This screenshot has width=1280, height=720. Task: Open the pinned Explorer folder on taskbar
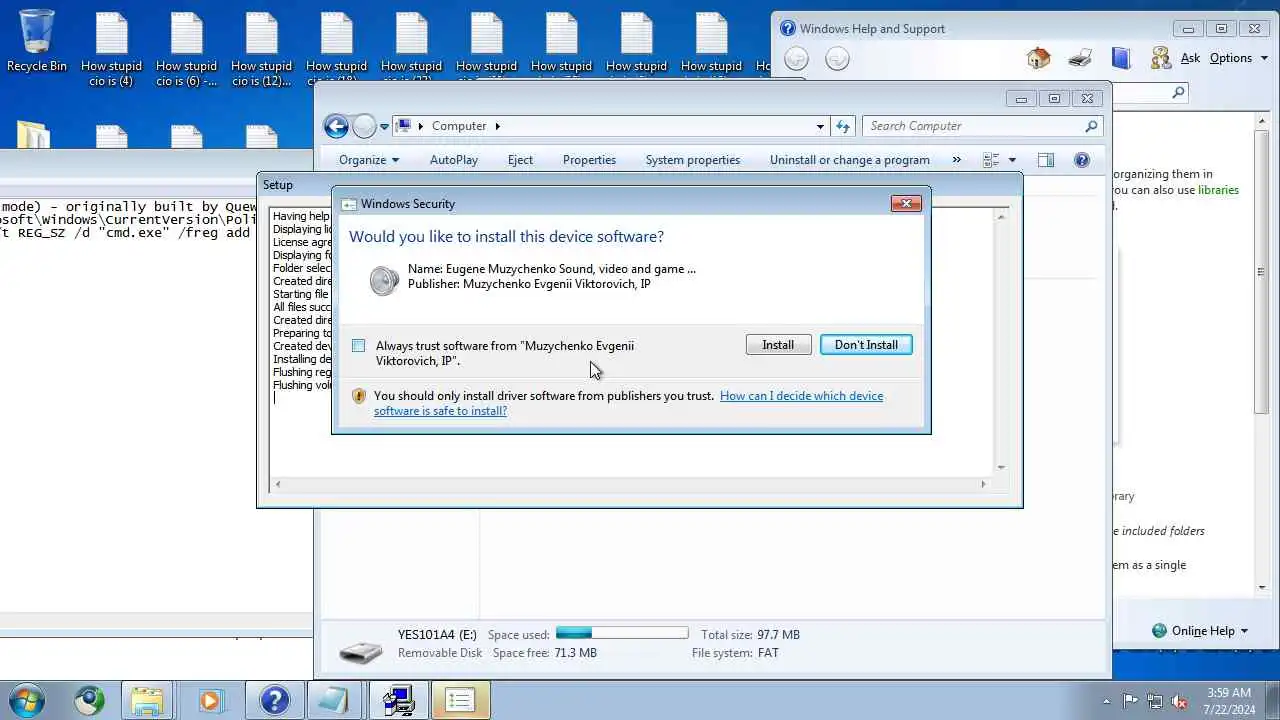(x=147, y=700)
